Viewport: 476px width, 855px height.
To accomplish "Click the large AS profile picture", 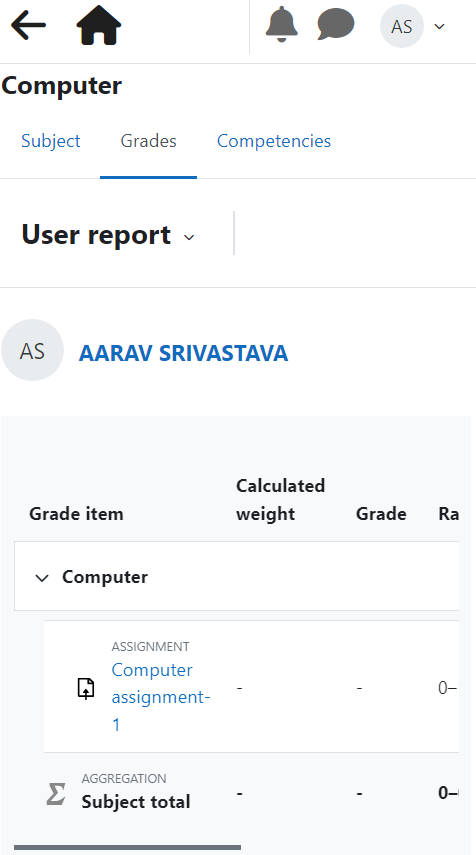I will pos(32,351).
